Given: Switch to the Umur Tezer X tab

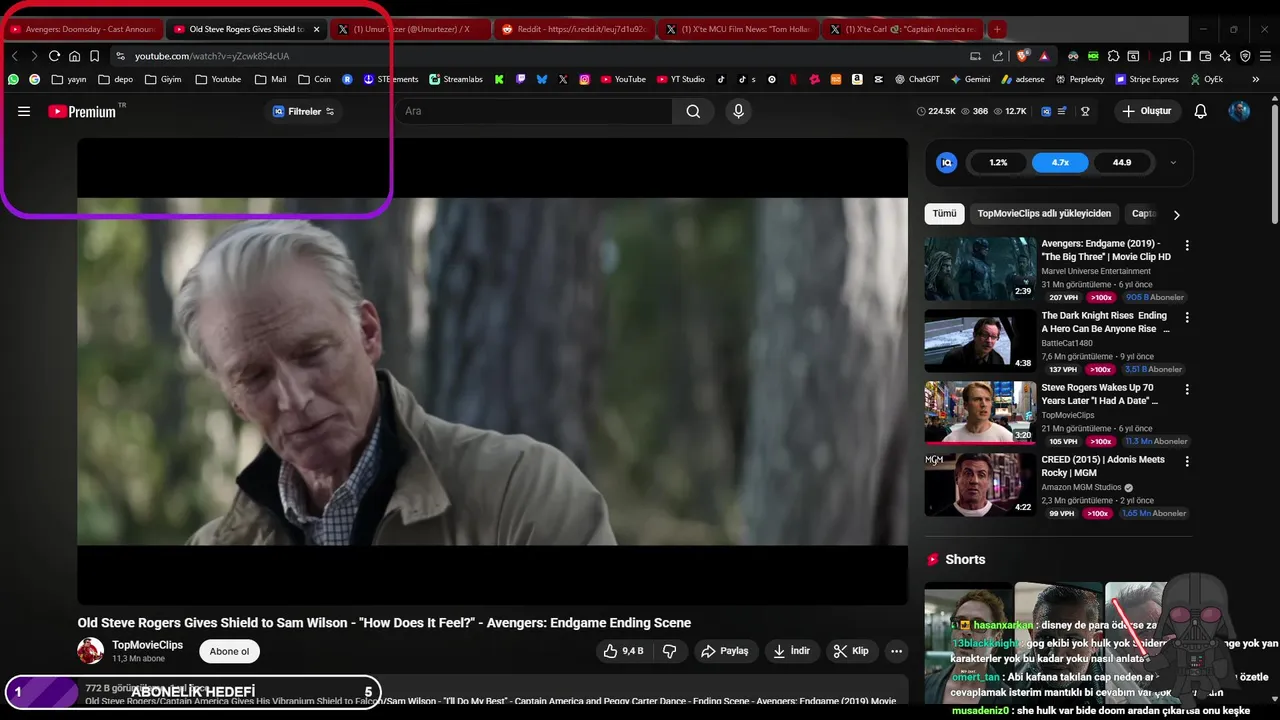Looking at the screenshot, I should coord(410,29).
